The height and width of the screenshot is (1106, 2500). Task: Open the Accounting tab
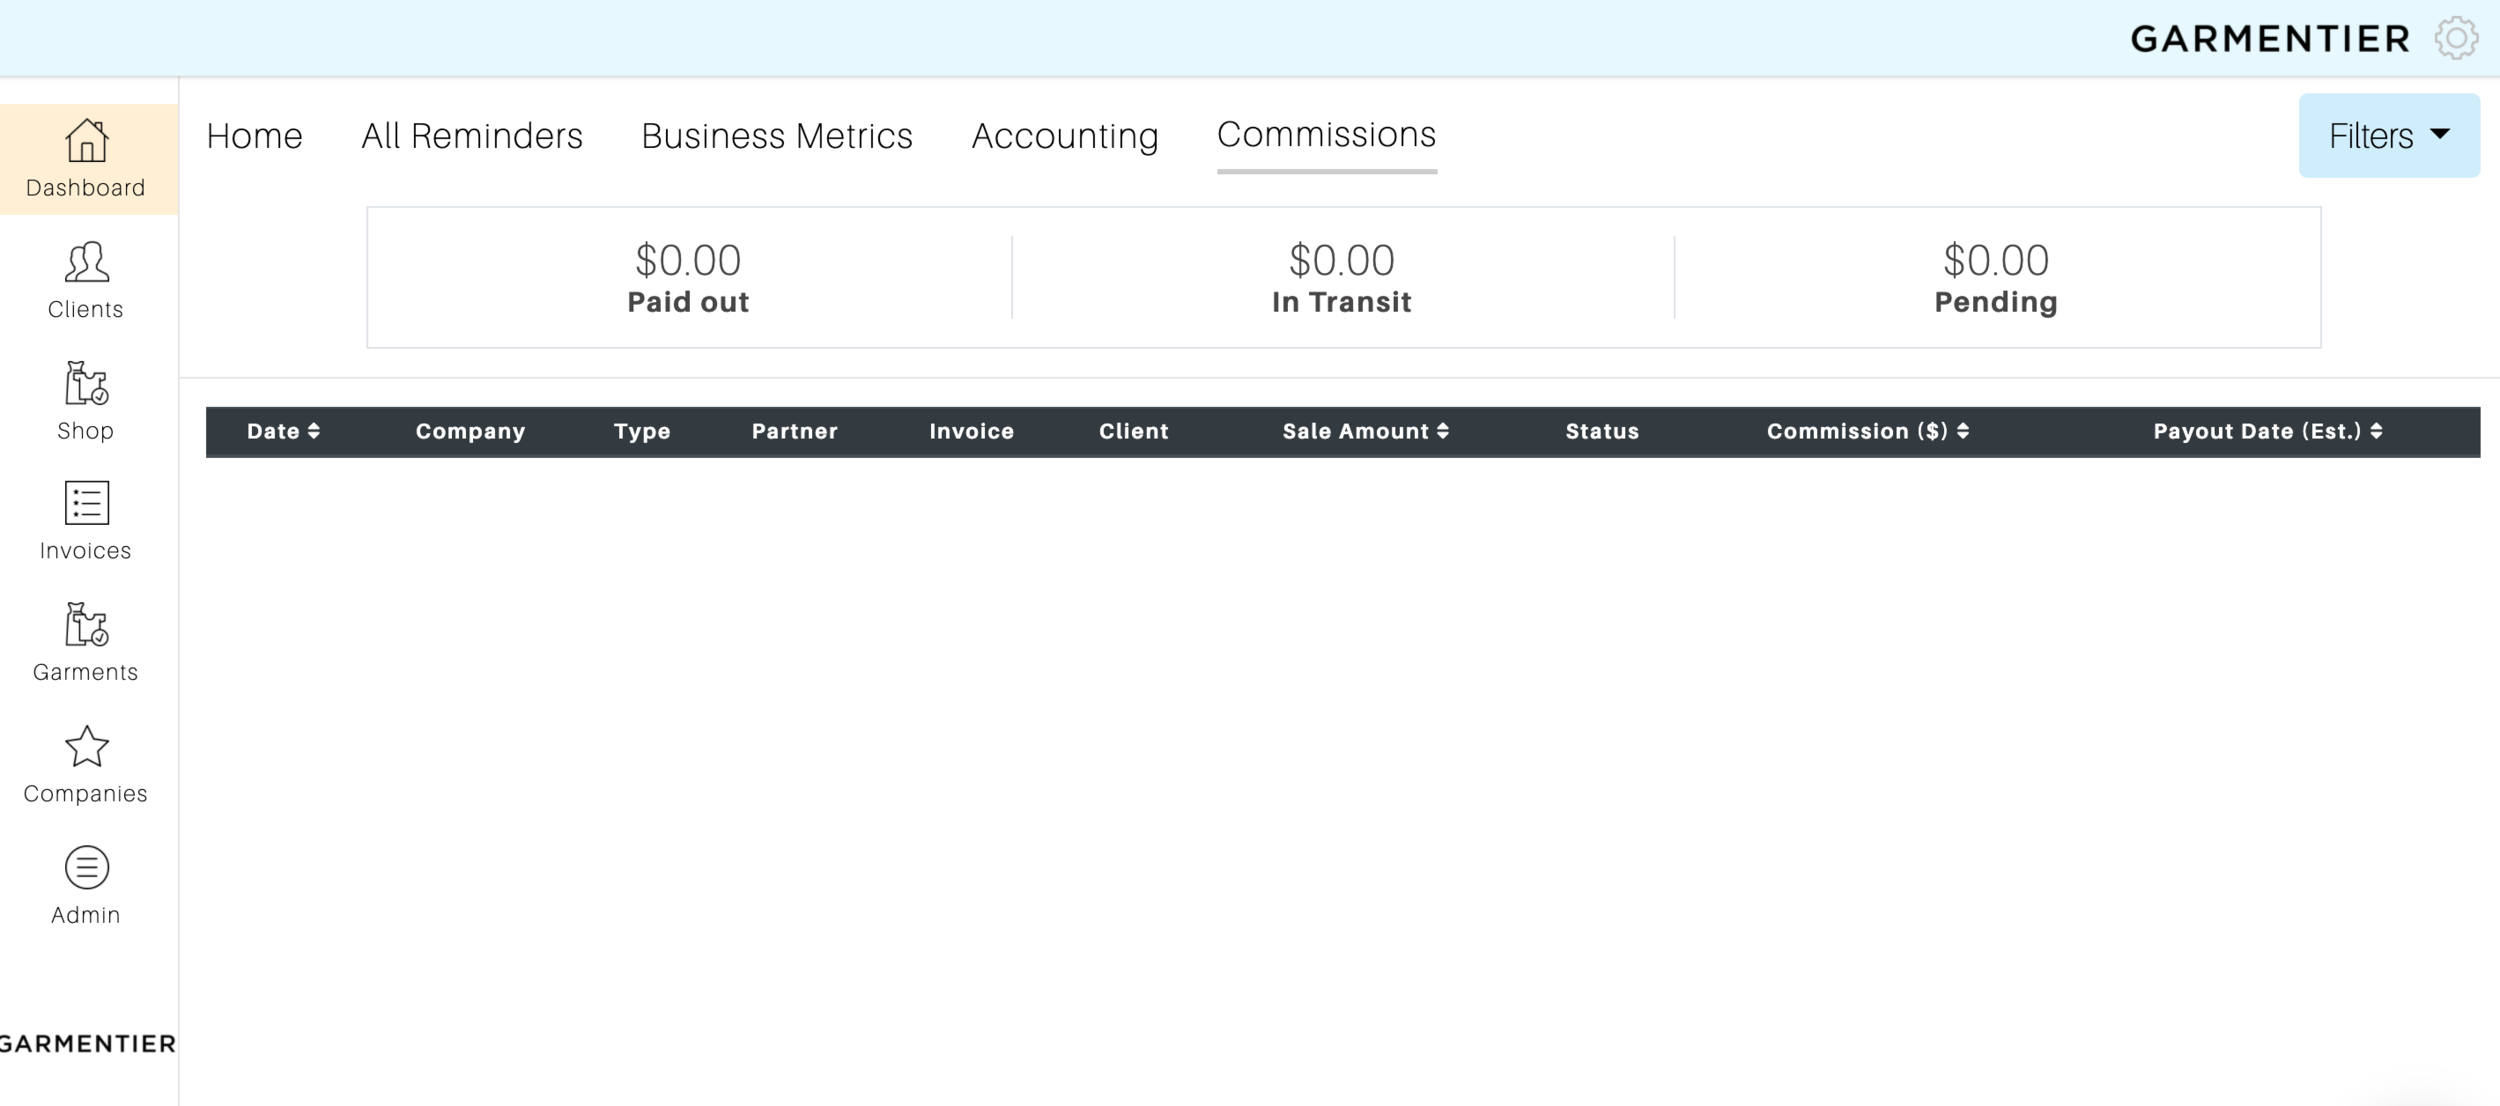pyautogui.click(x=1065, y=136)
